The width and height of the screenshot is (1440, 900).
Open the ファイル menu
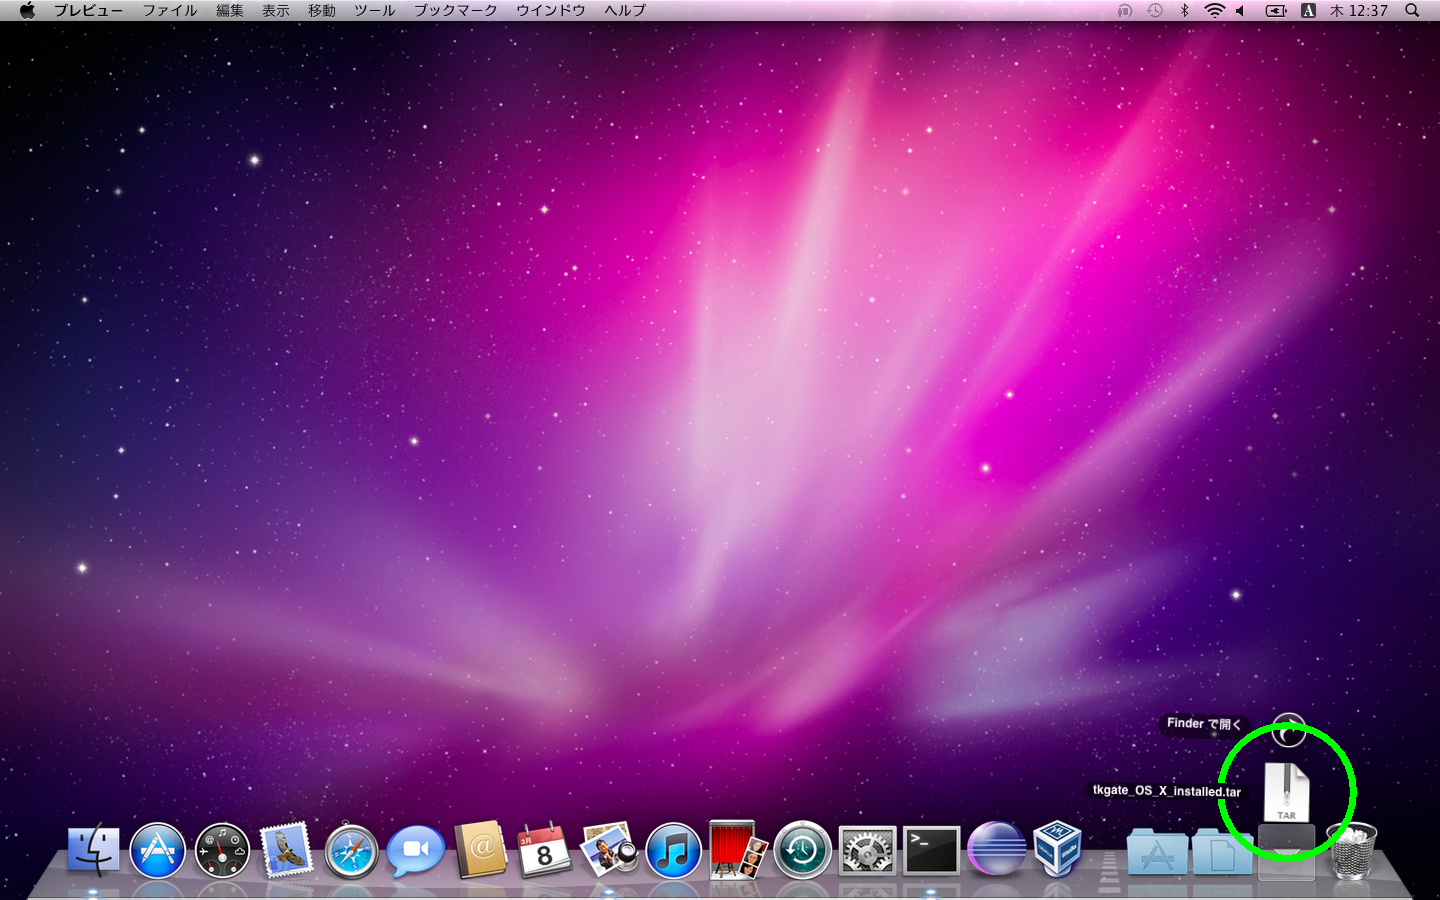point(169,10)
